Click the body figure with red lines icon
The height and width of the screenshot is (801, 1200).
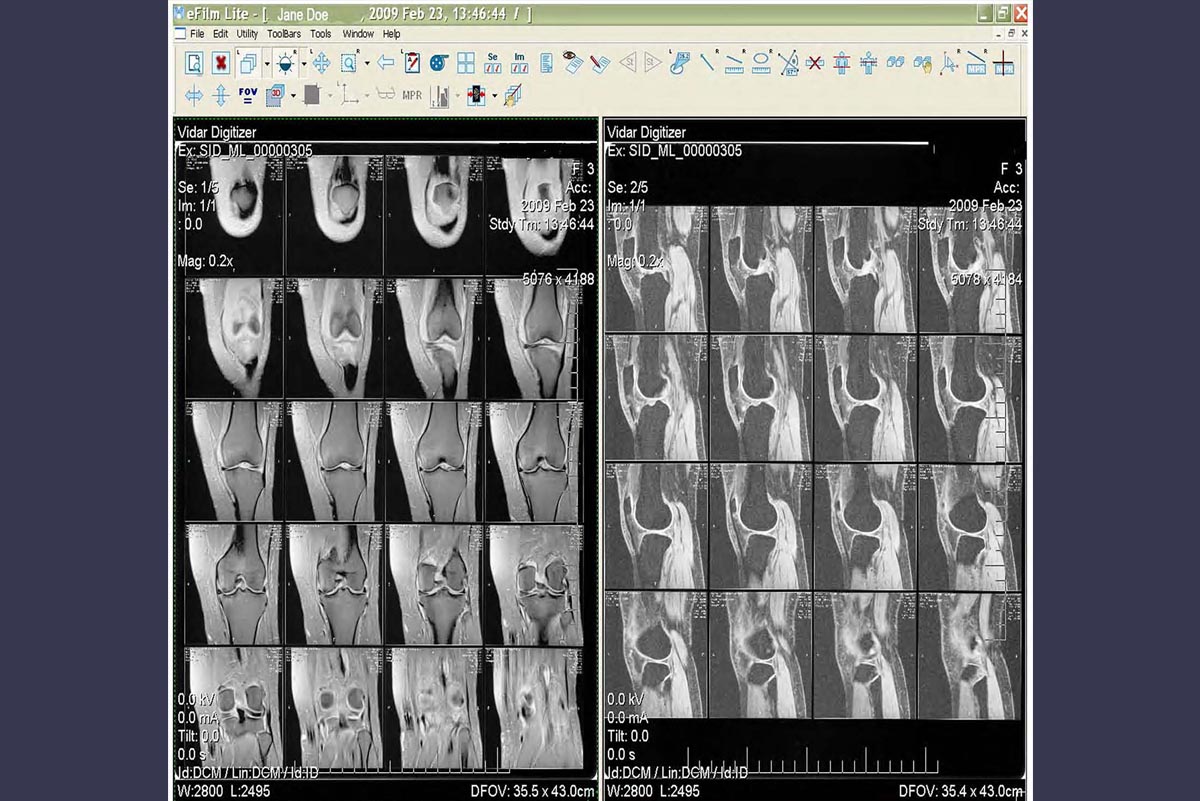pos(842,63)
